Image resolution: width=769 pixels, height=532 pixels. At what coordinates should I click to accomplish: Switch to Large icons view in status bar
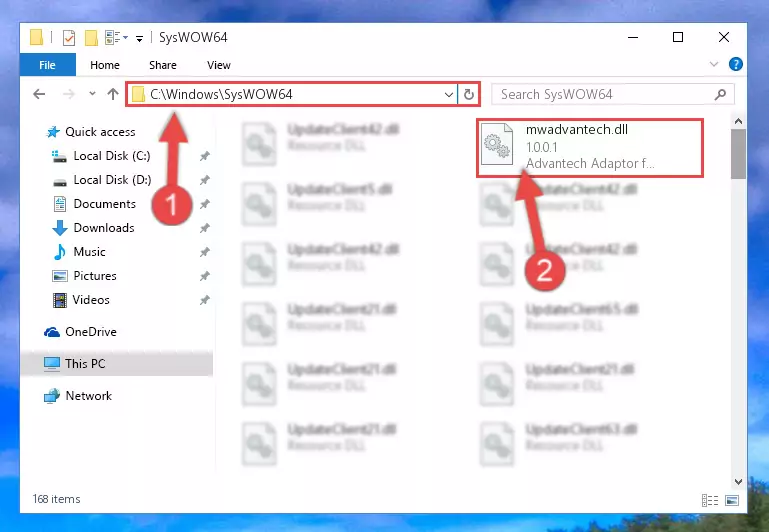point(732,500)
